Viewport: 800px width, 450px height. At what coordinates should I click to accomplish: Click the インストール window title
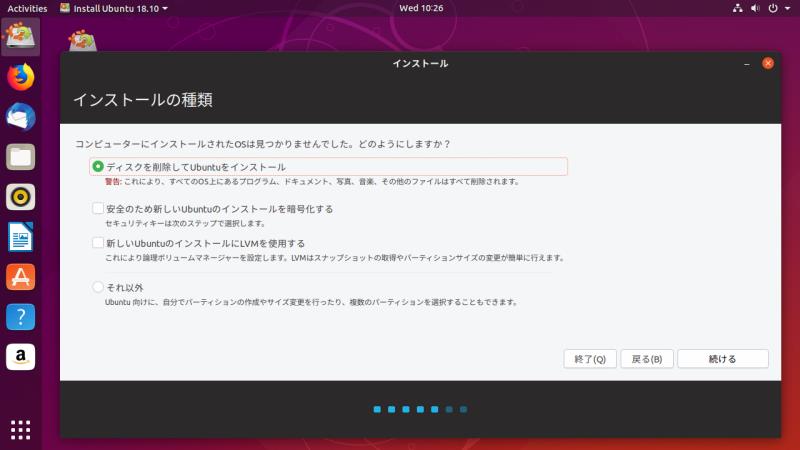(420, 64)
